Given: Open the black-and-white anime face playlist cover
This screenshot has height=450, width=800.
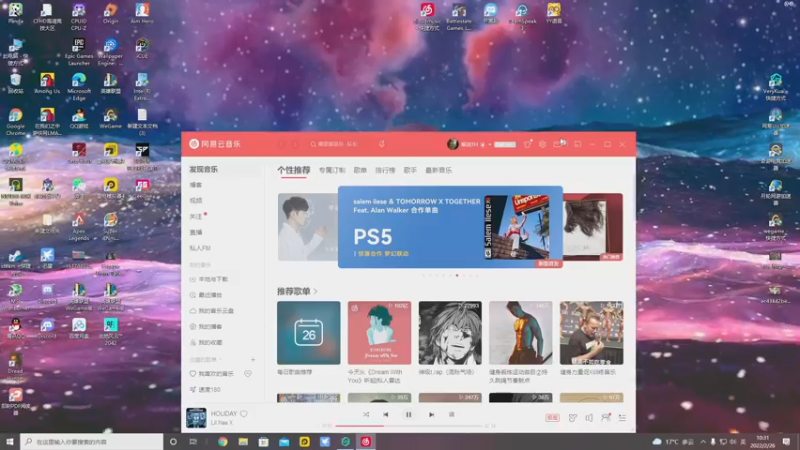Looking at the screenshot, I should tap(450, 333).
